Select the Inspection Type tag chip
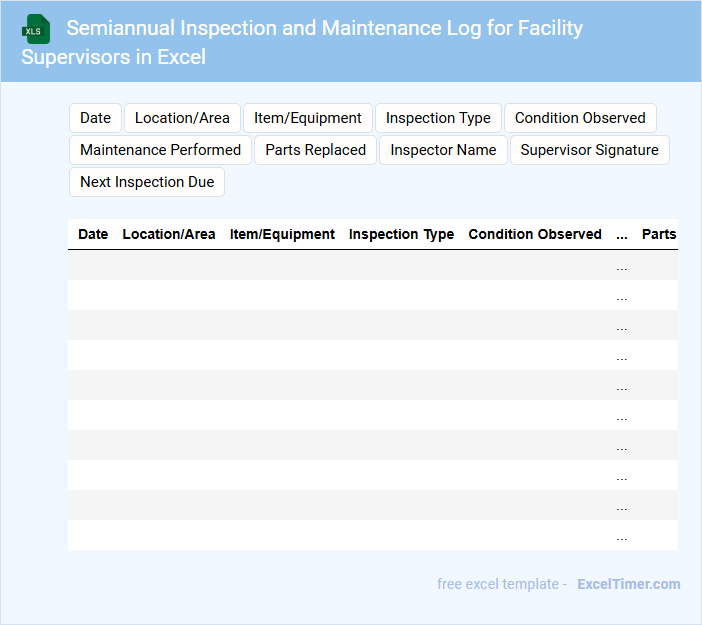702x625 pixels. 438,118
